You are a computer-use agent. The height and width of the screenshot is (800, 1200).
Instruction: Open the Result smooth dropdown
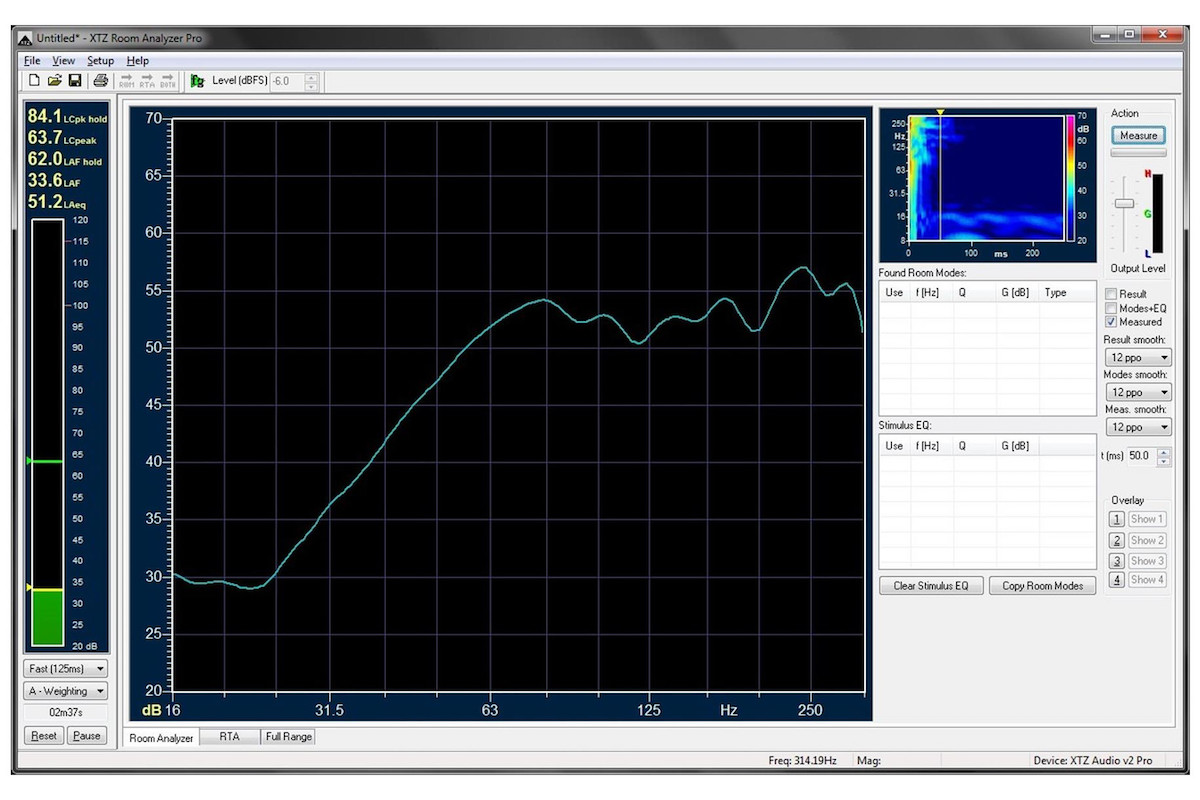coord(1137,357)
